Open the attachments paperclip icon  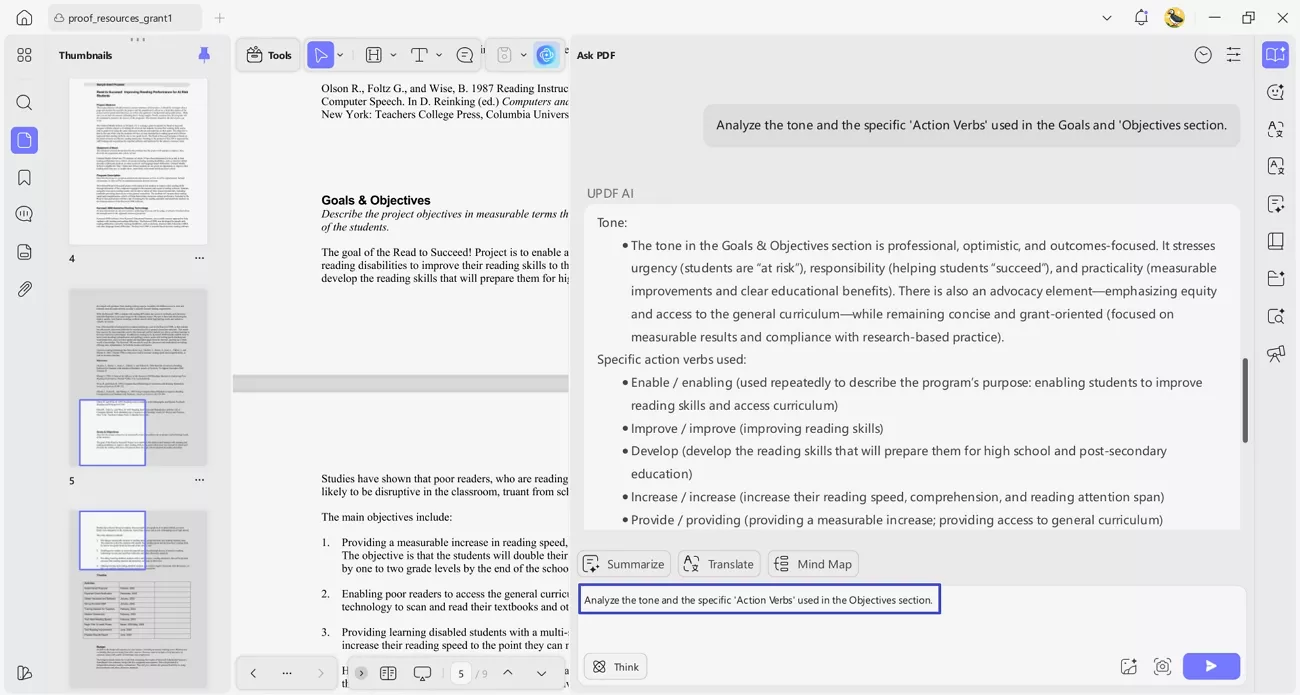[x=24, y=289]
